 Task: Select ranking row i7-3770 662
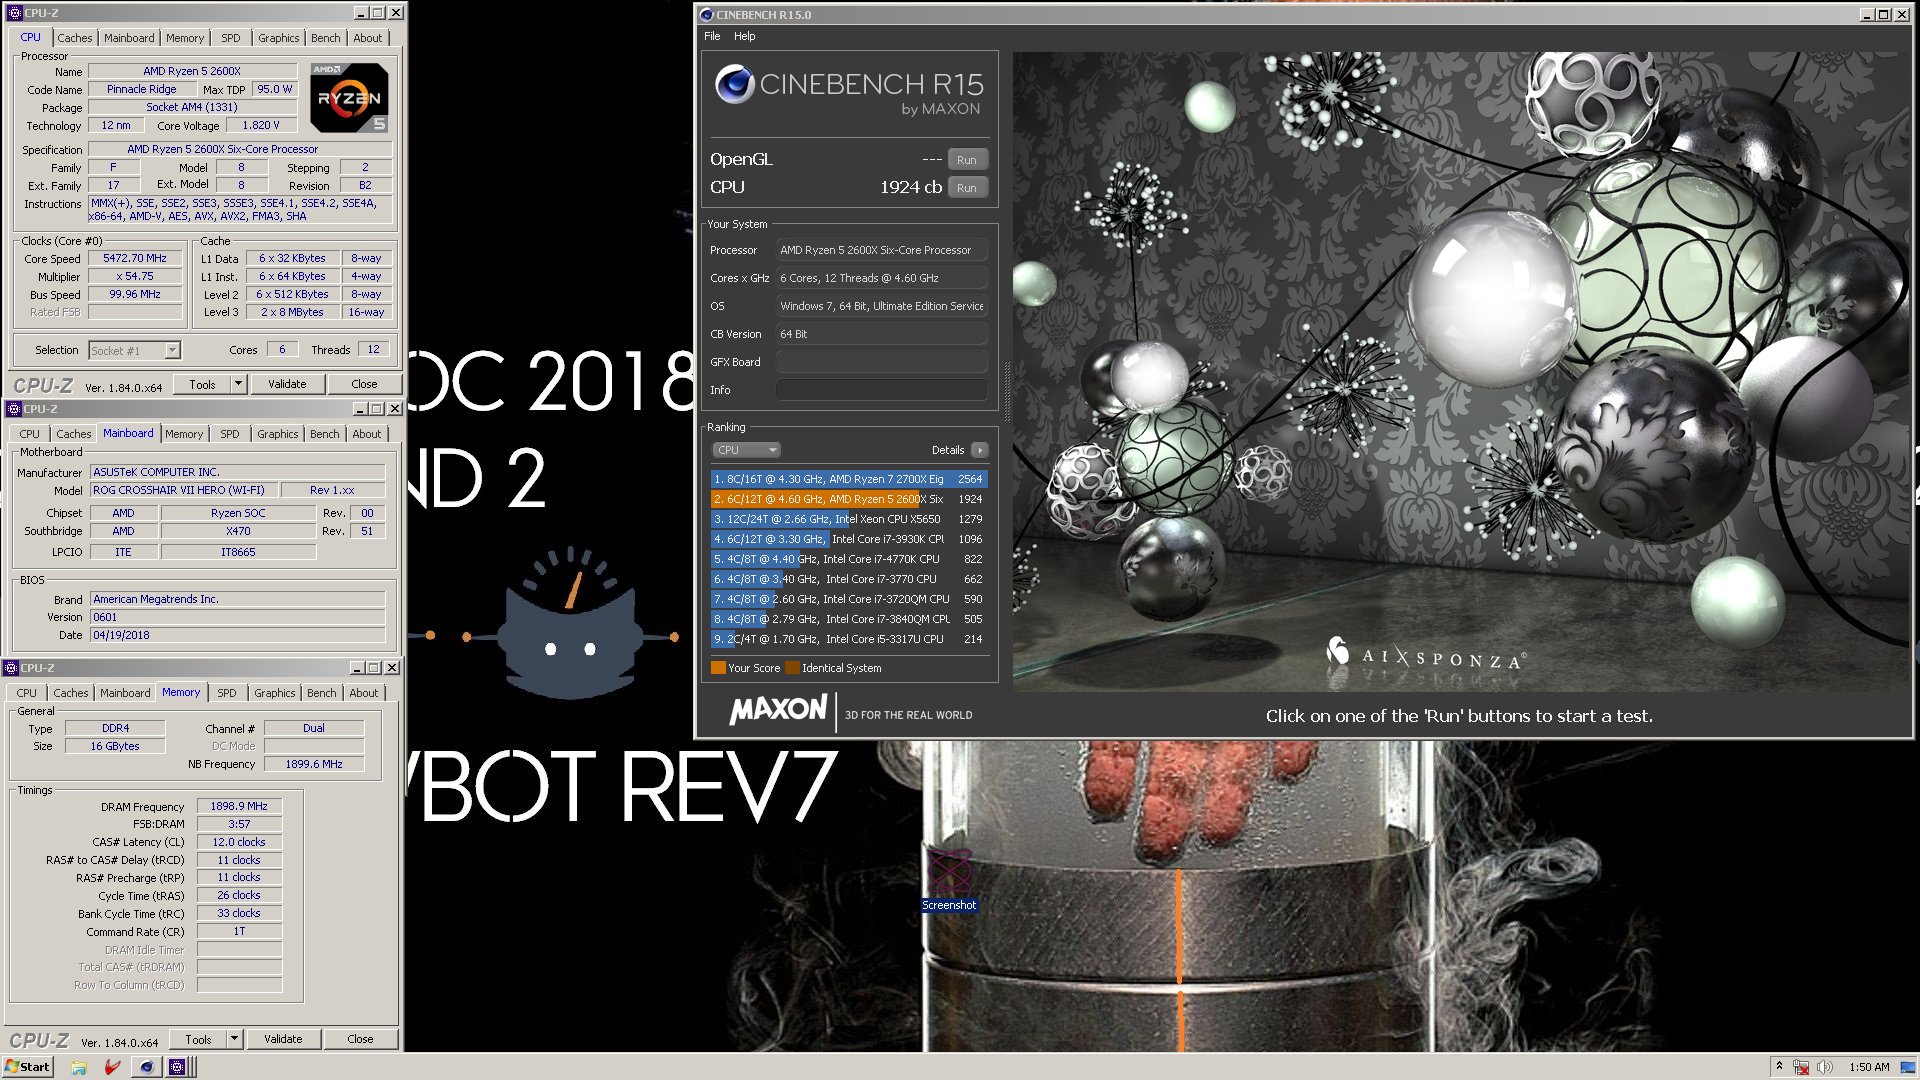click(849, 579)
